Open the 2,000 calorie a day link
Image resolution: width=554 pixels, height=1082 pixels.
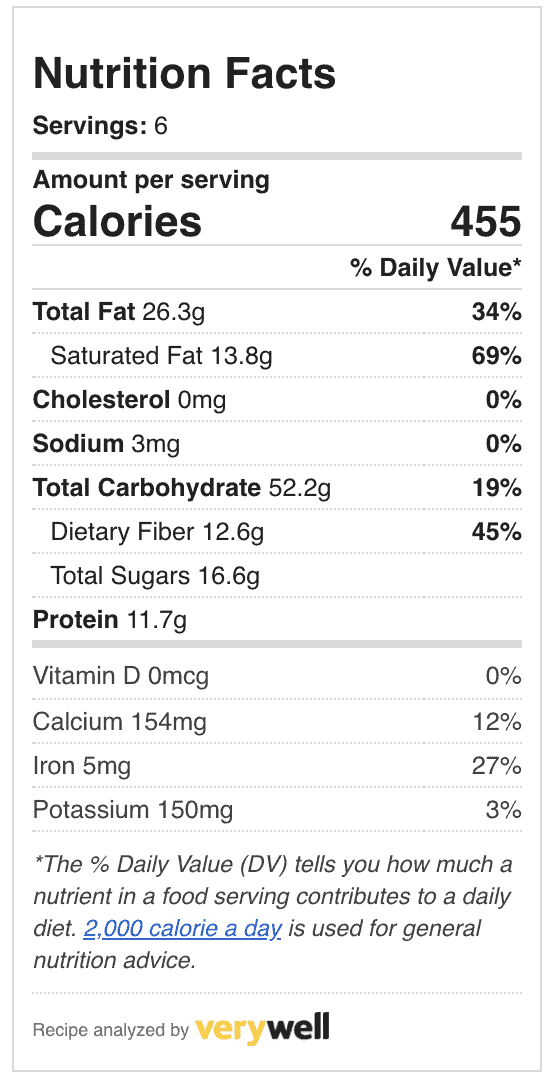tap(182, 929)
